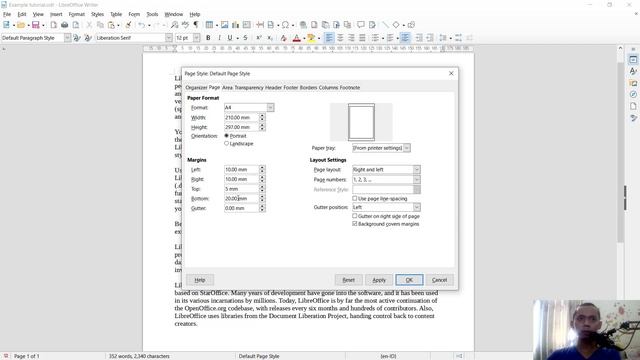Click the Print icon in toolbar
Viewport: 640px width, 360px height.
[x=64, y=25]
